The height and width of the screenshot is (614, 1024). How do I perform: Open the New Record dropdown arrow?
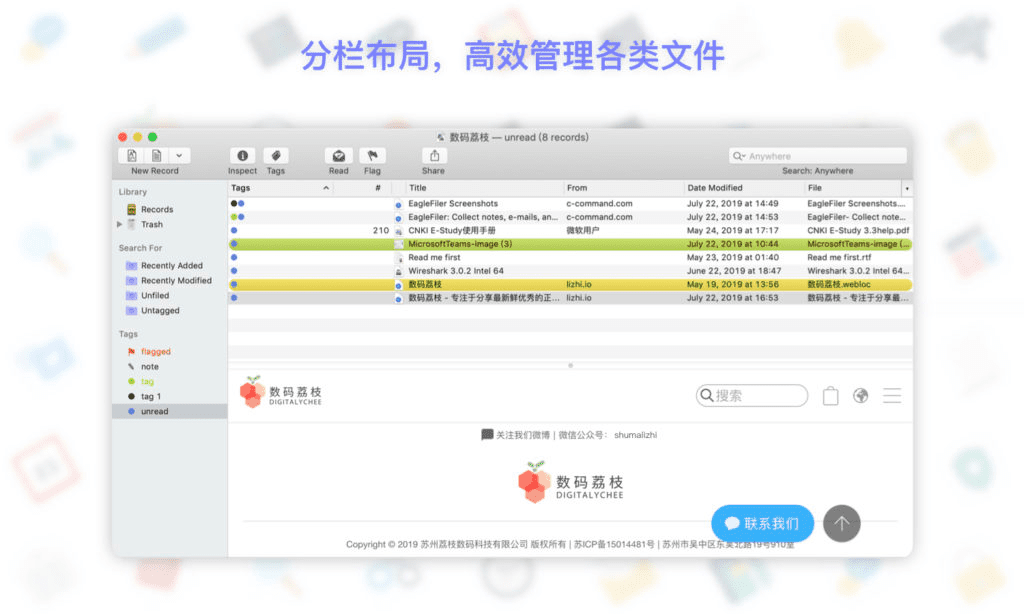[x=179, y=155]
